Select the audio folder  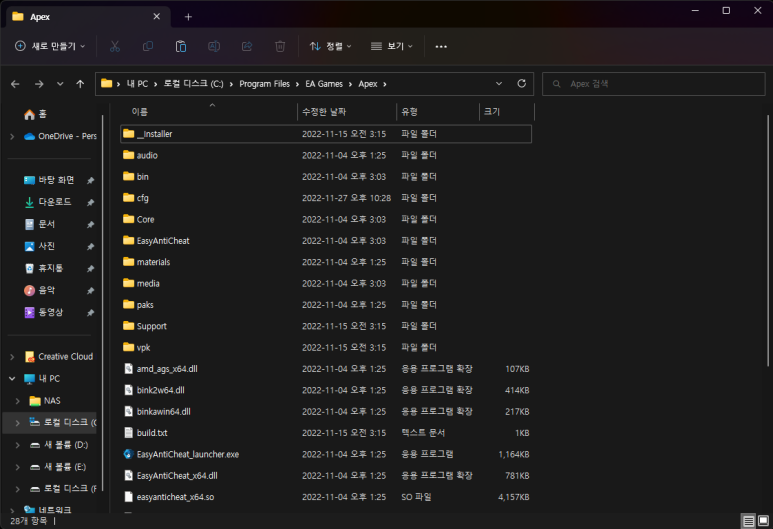point(147,155)
